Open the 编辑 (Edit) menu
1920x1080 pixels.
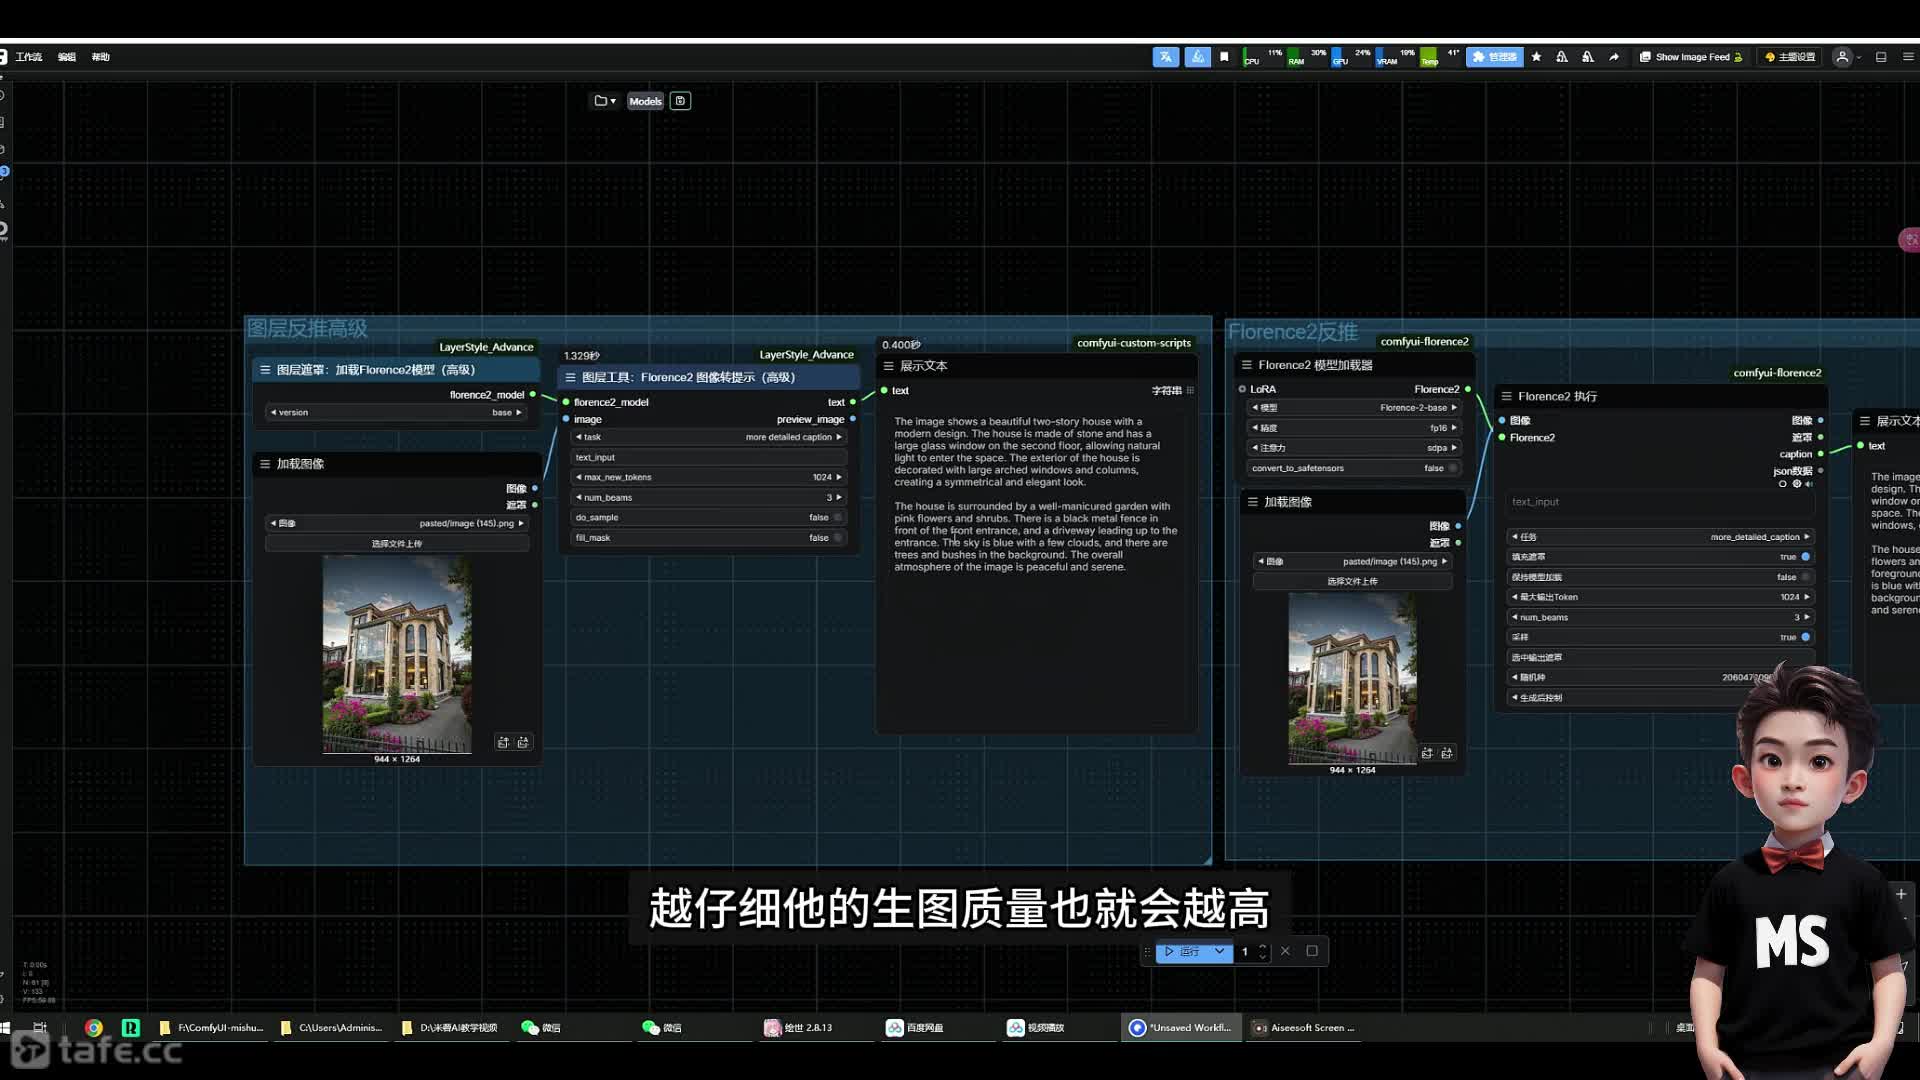(x=67, y=57)
